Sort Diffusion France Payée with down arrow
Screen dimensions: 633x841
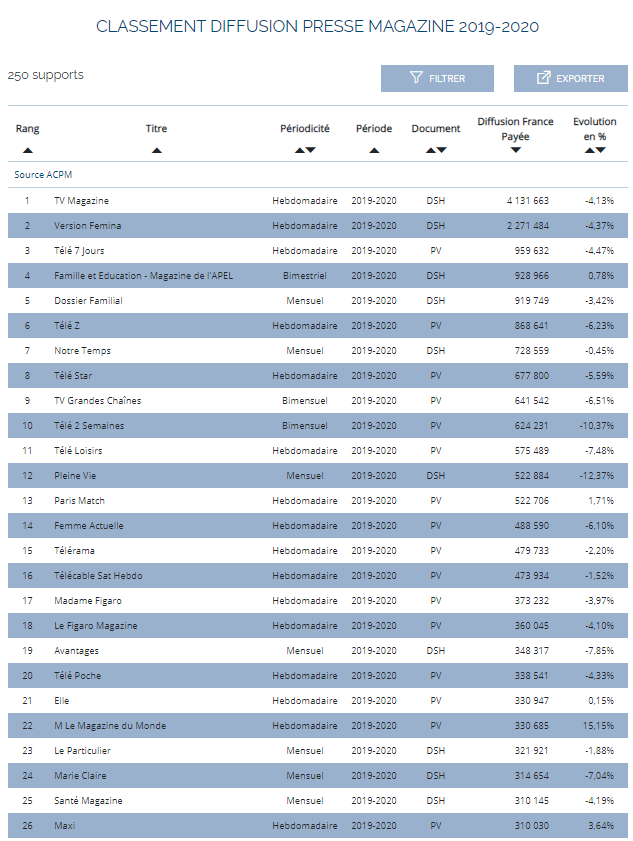coord(516,151)
